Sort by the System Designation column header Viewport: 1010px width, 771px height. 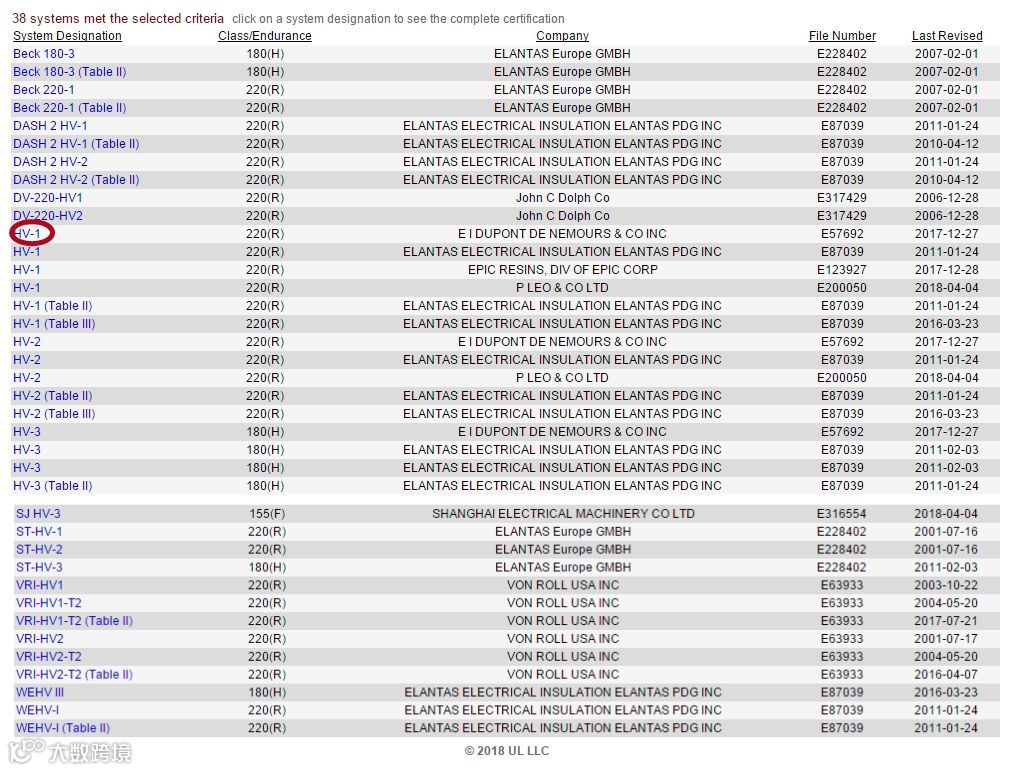click(x=67, y=35)
